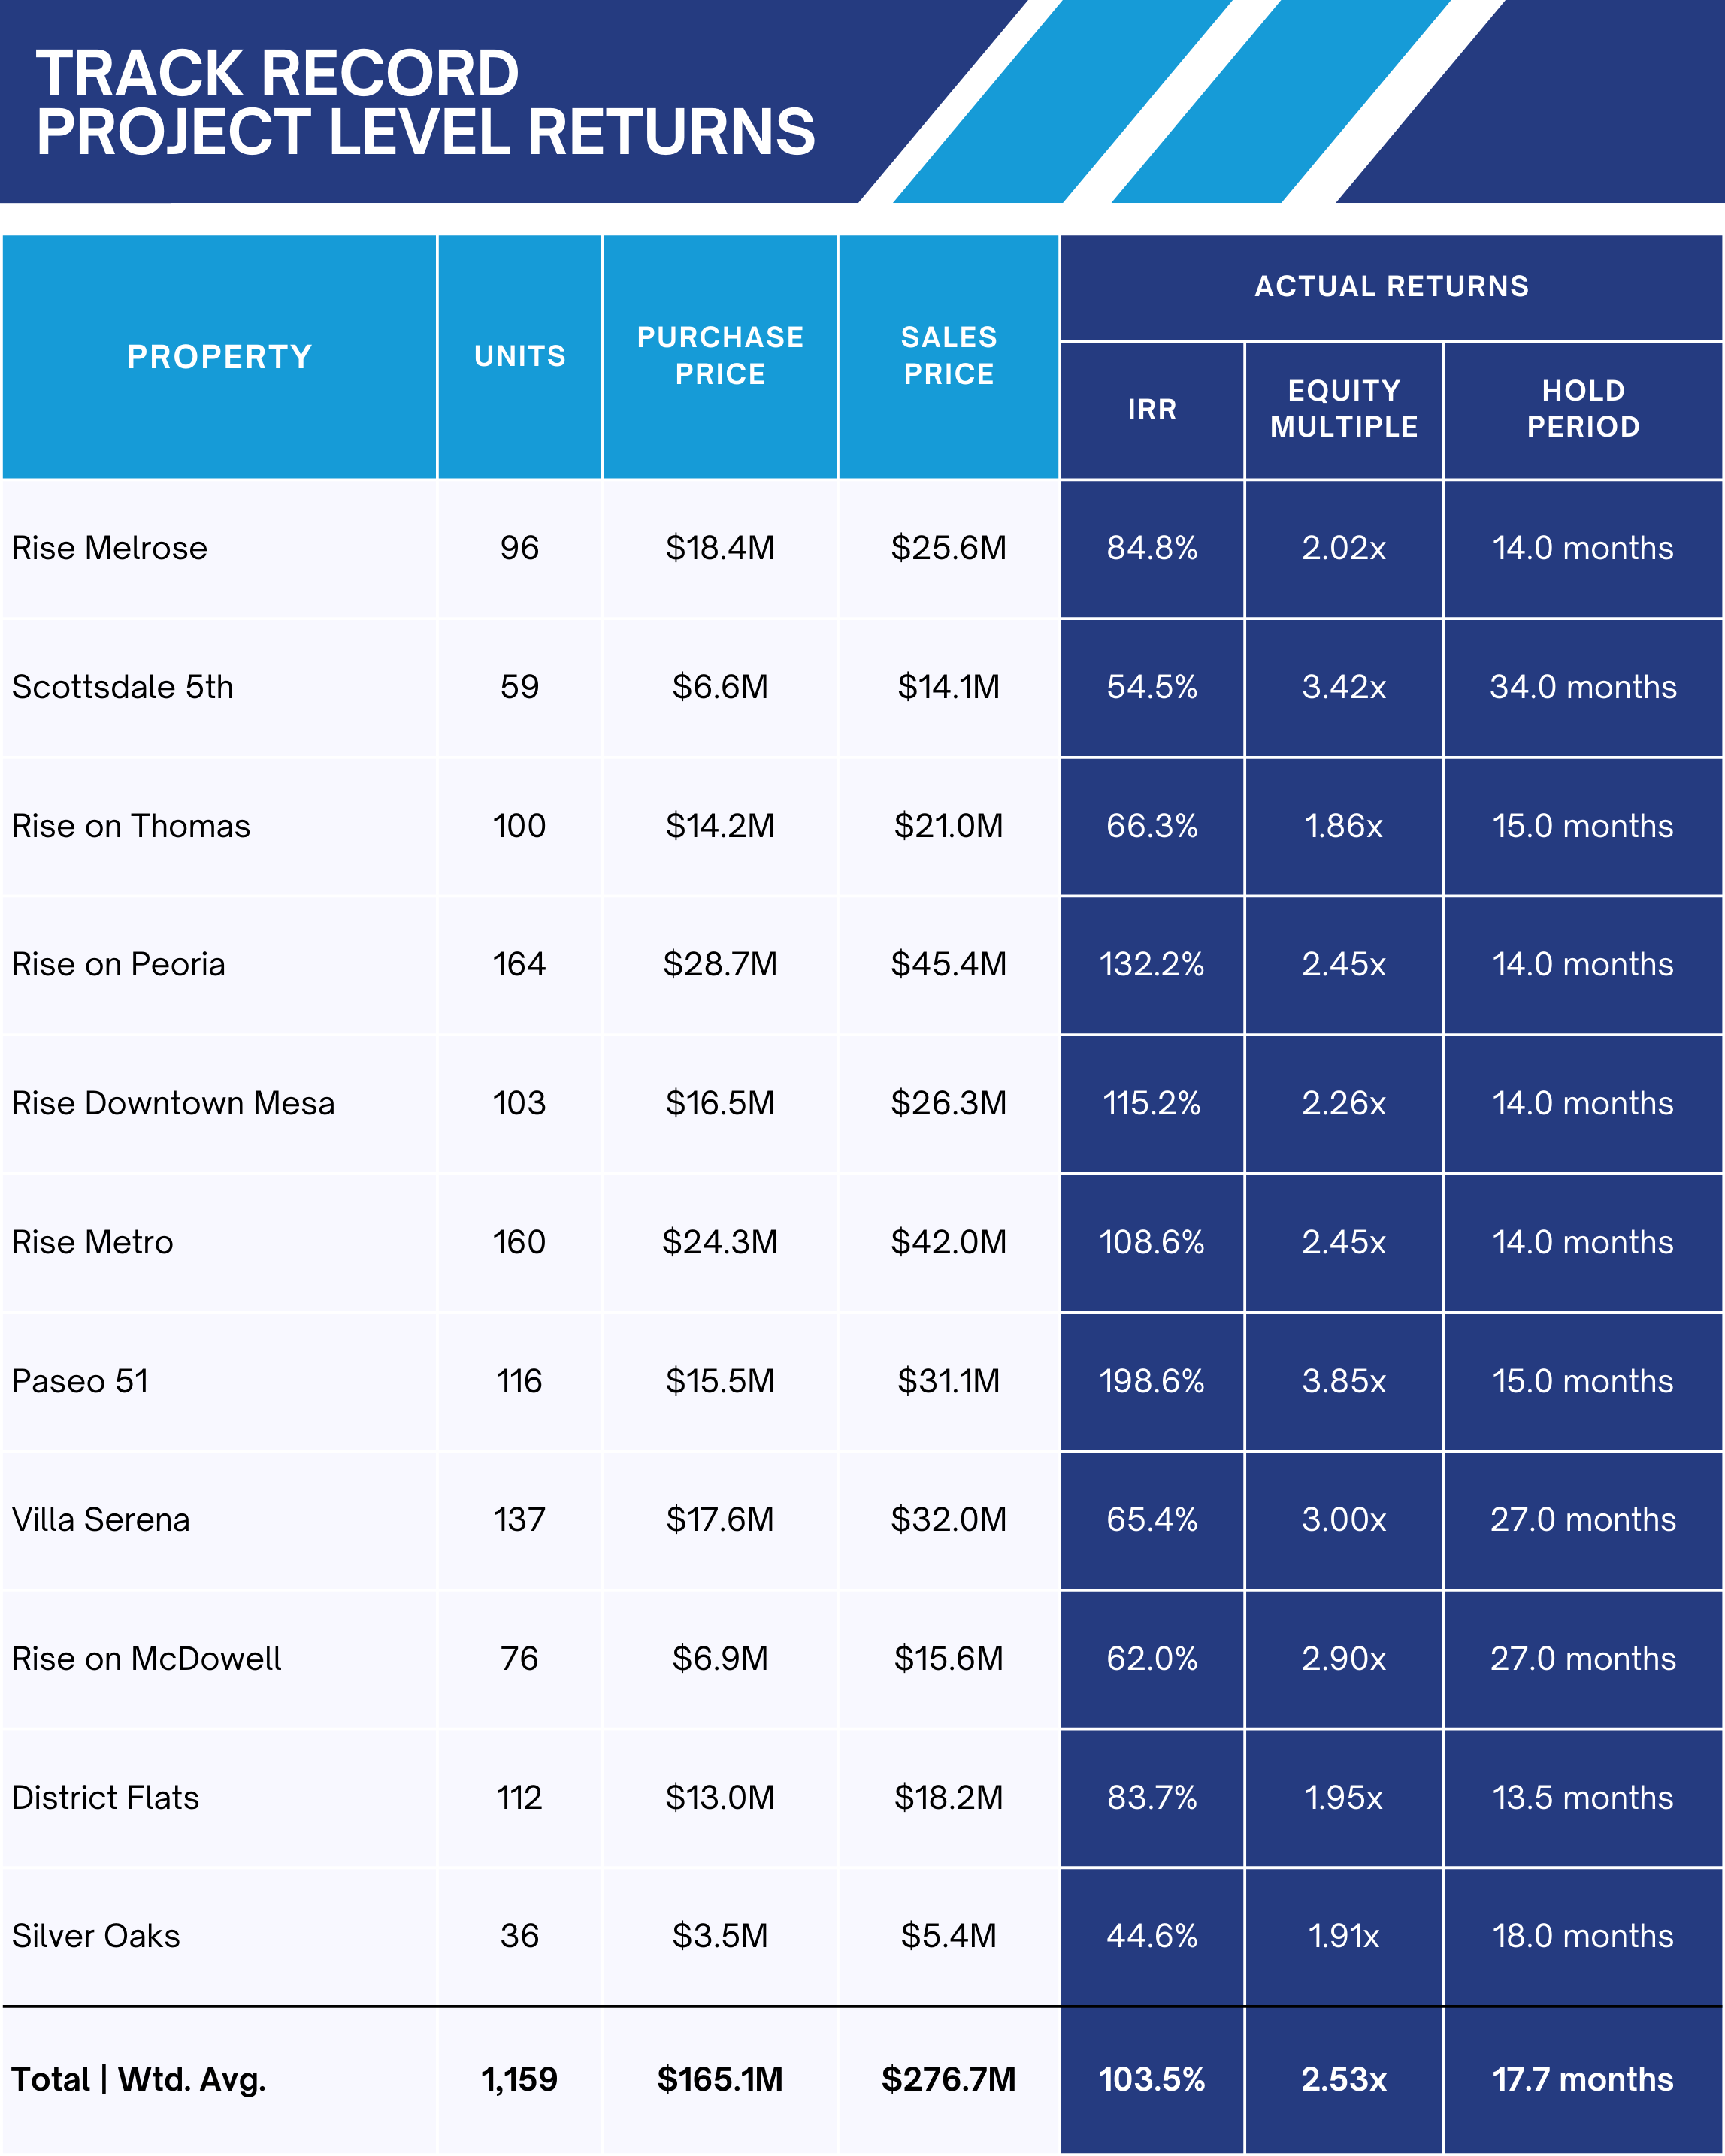Select the IRR column header
The image size is (1725, 2156).
click(1152, 410)
